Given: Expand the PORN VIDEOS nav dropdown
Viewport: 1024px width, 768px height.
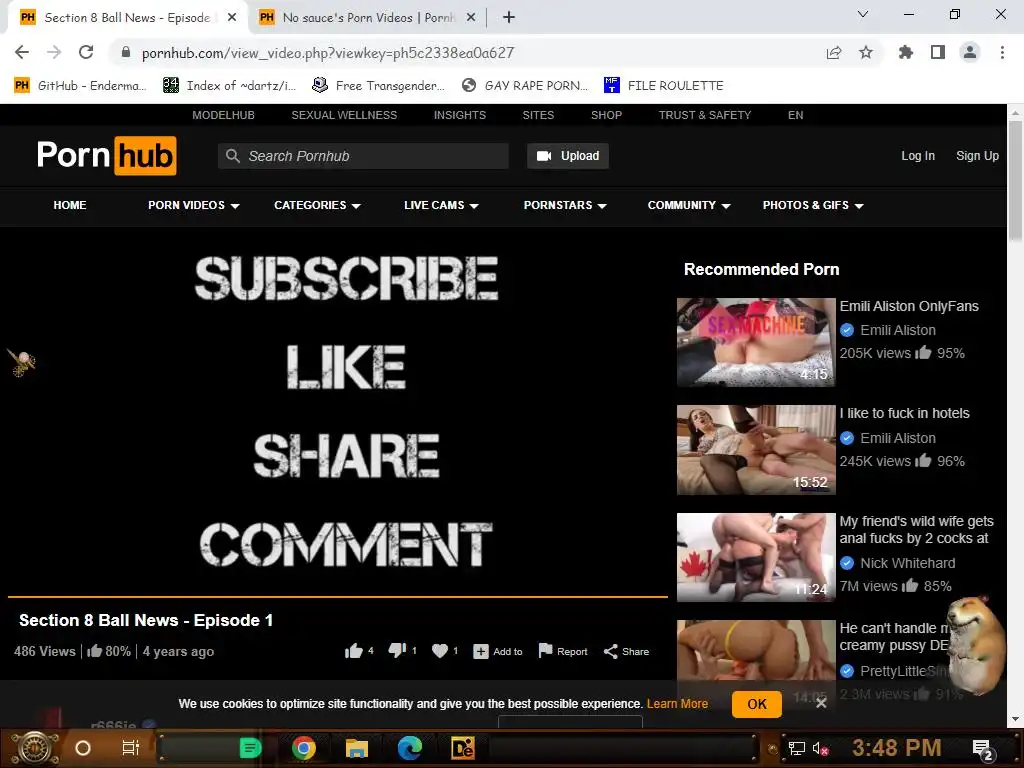Looking at the screenshot, I should (194, 205).
